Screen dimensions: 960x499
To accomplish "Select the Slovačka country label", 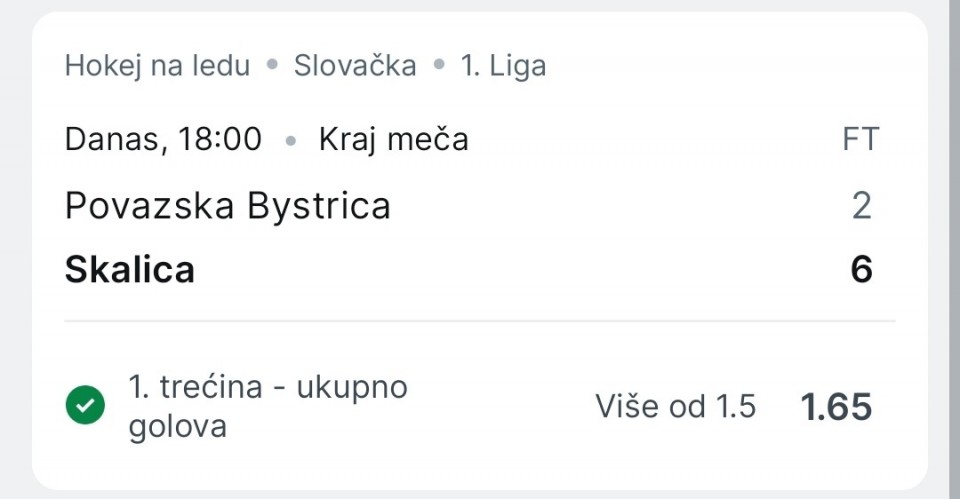I will pos(354,66).
